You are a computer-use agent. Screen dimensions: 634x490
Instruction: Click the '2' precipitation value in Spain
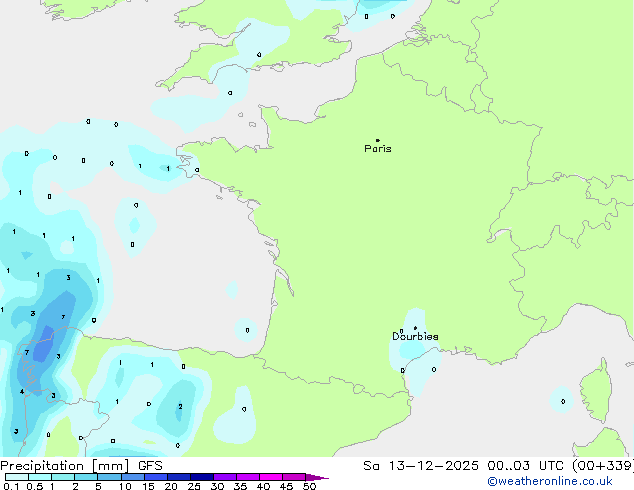180,406
